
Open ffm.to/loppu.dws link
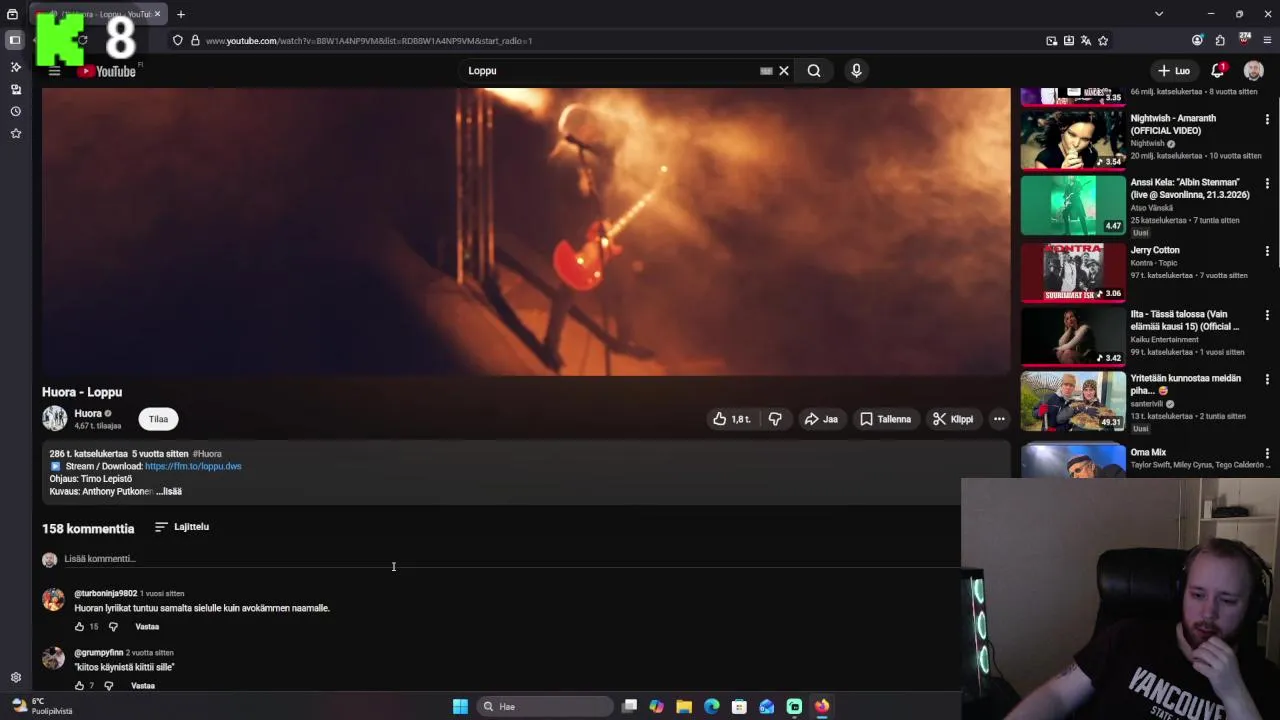[193, 466]
